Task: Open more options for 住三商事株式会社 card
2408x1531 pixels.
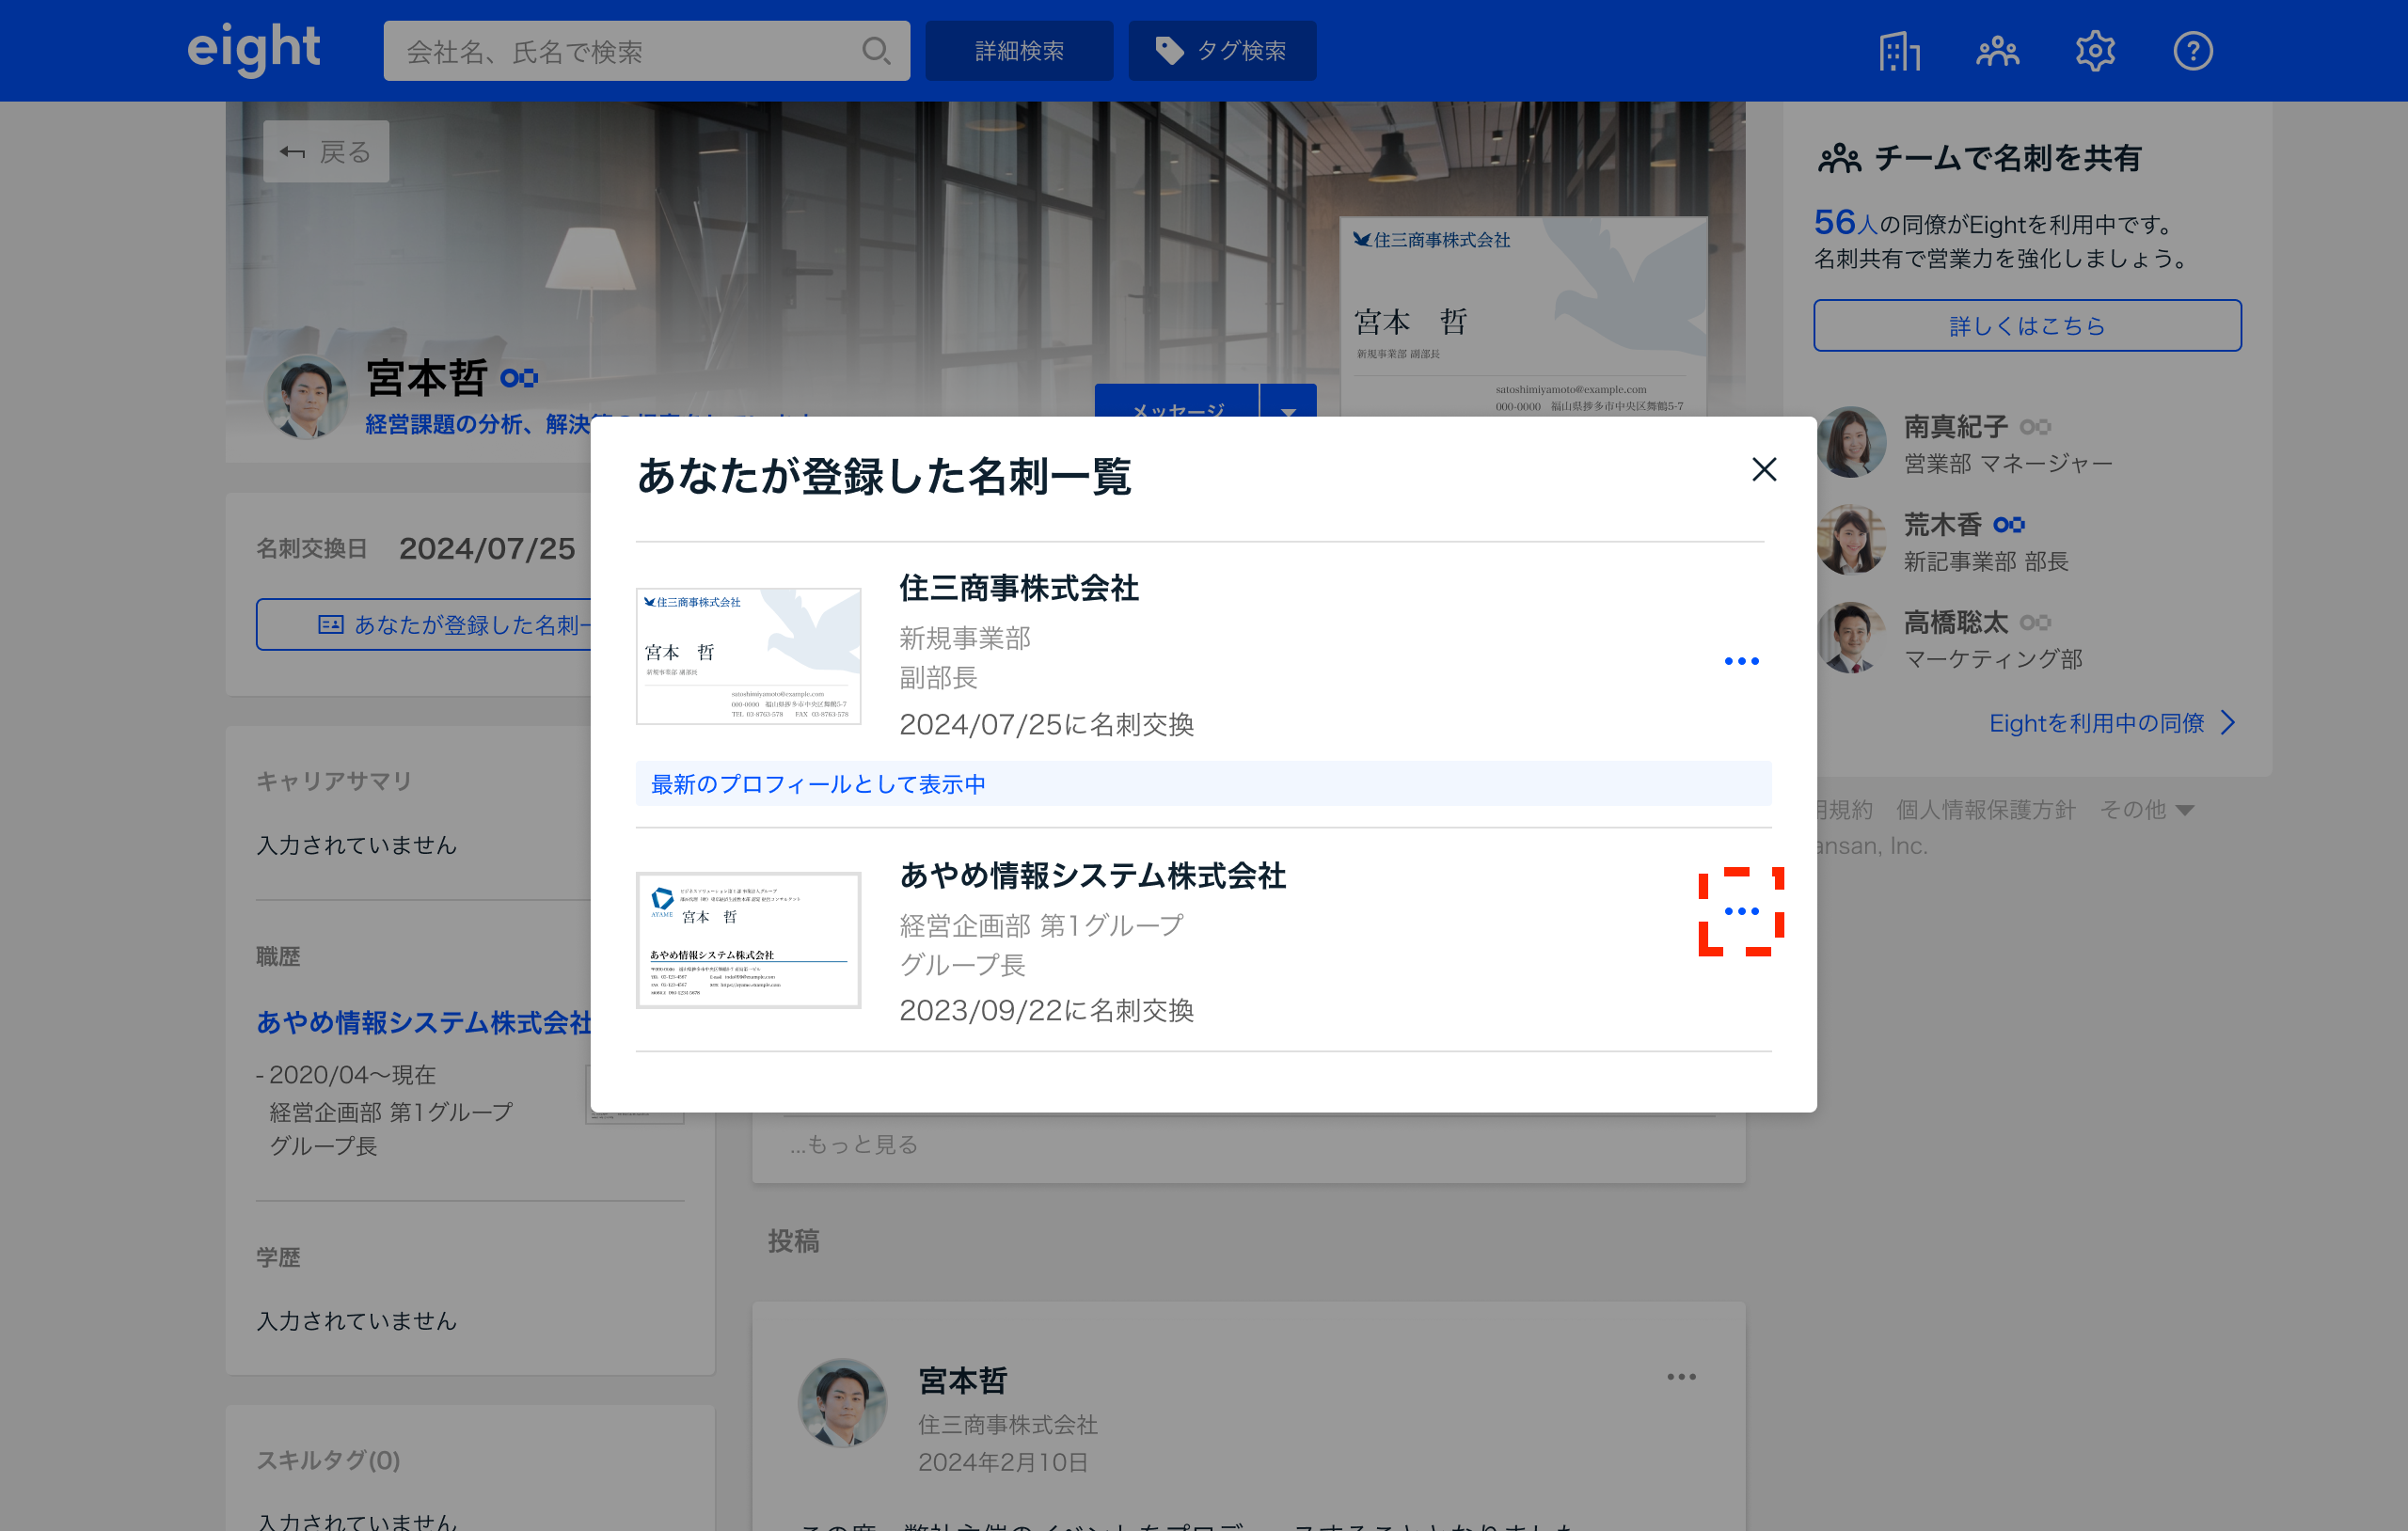Action: 1741,661
